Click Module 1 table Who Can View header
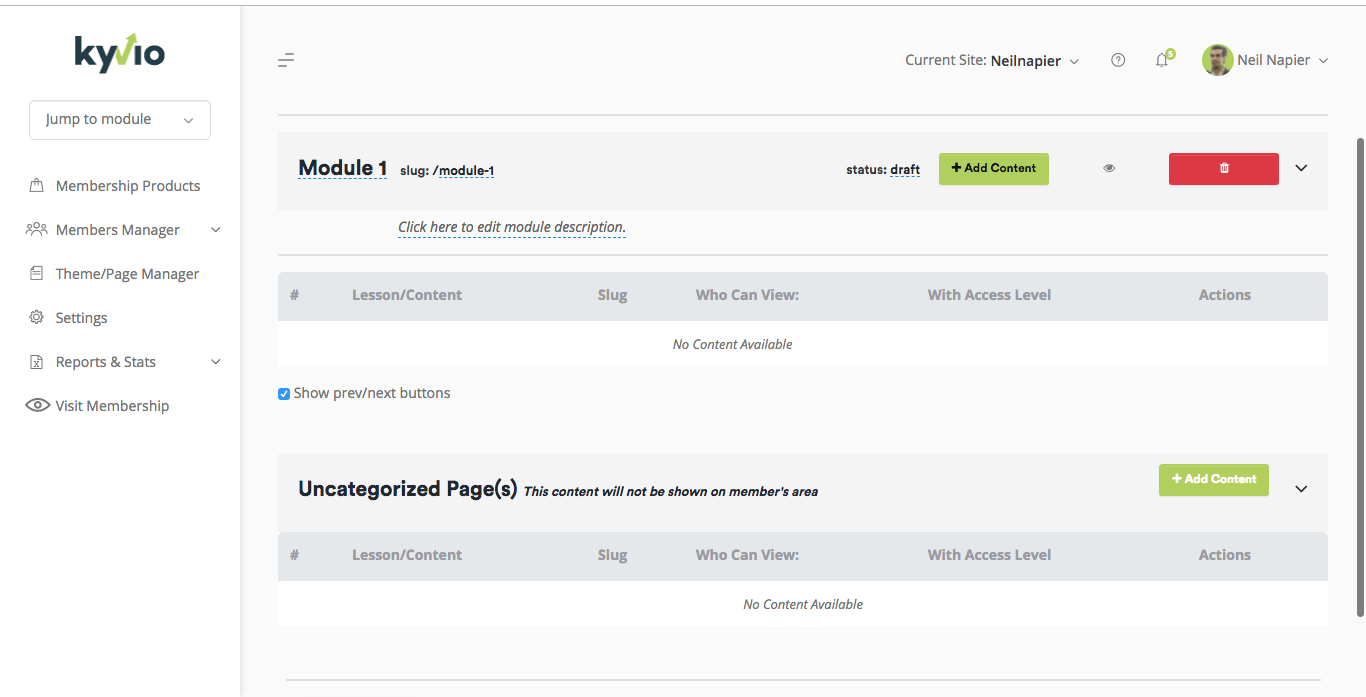This screenshot has width=1366, height=697. tap(747, 295)
